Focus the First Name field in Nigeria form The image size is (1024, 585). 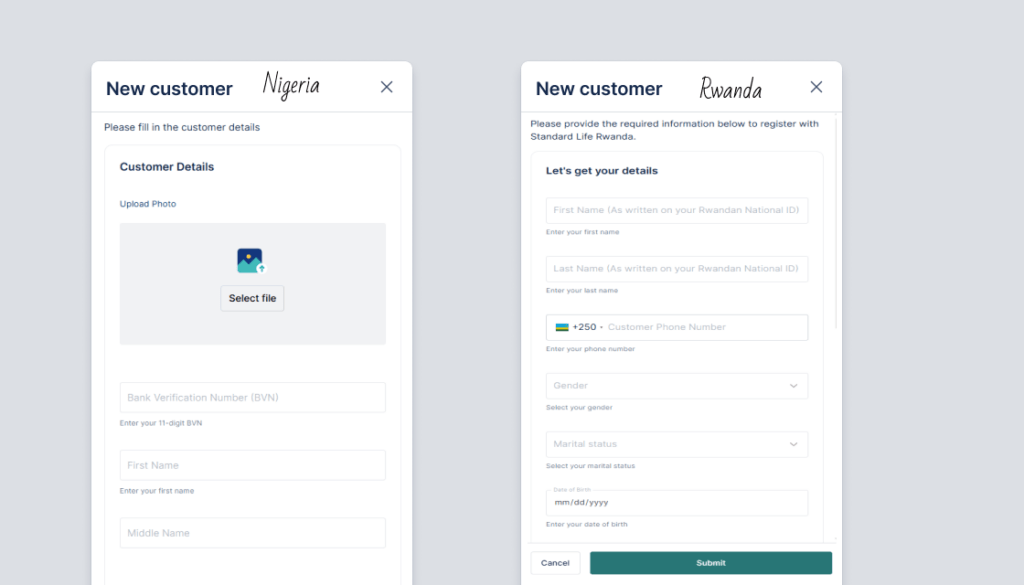(252, 465)
